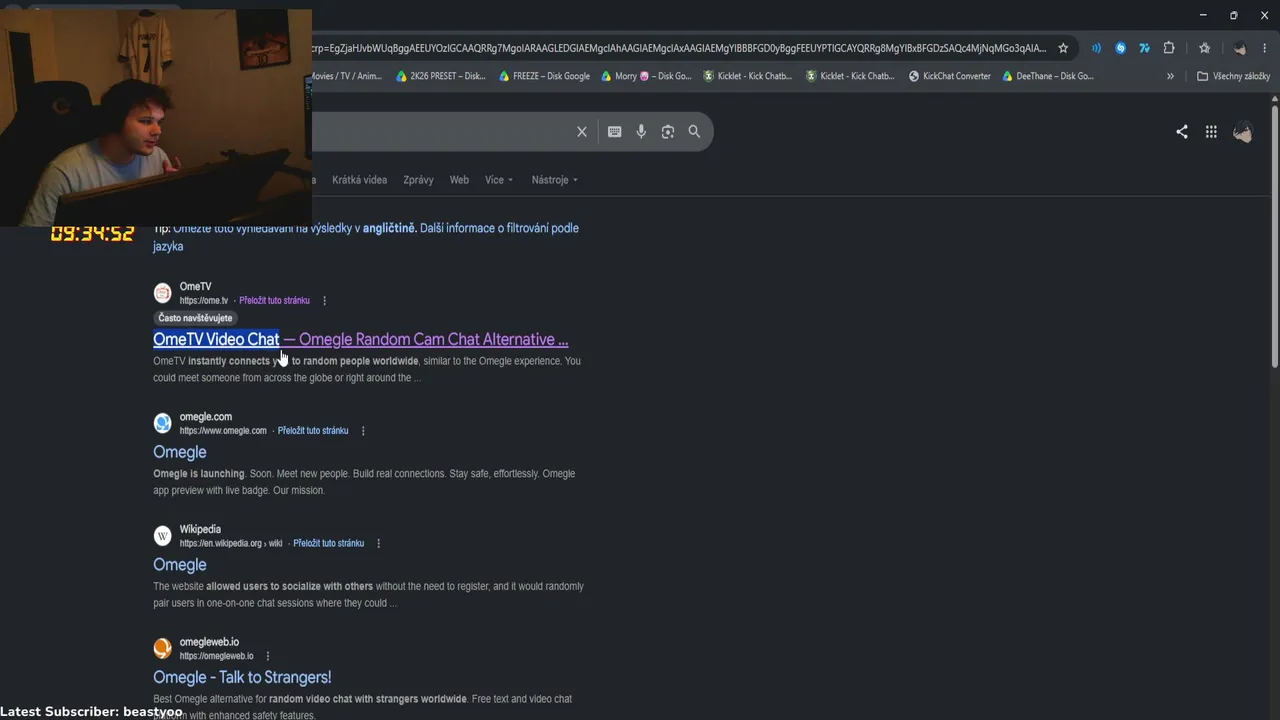The width and height of the screenshot is (1280, 720).
Task: Open the DeeThane Disk Google bookmark
Action: pyautogui.click(x=1048, y=76)
